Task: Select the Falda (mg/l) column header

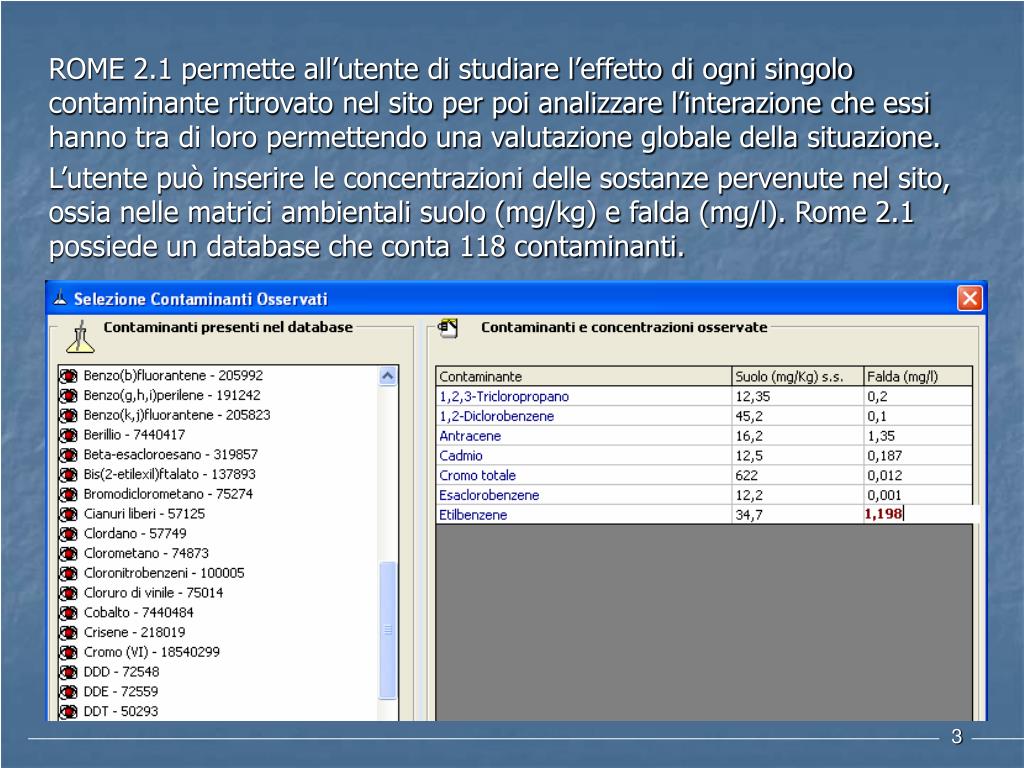Action: pyautogui.click(x=918, y=376)
